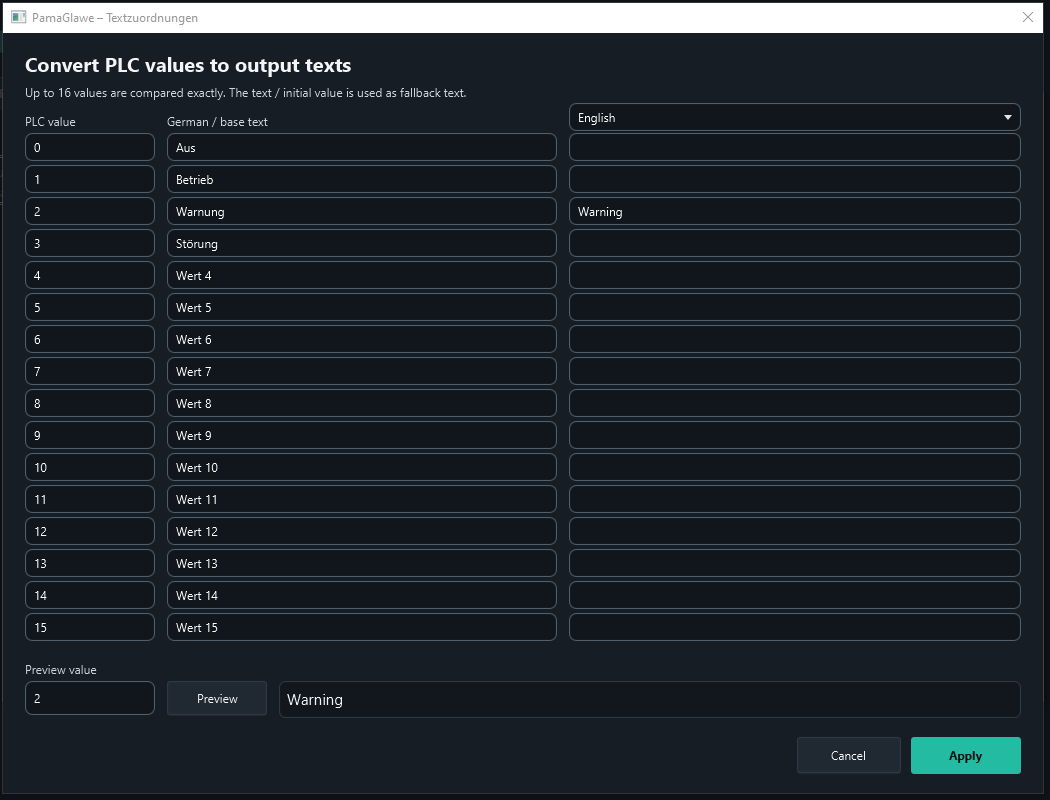Screen dimensions: 1050x800
Task: Click empty English translation field for 'Wert 11'
Action: 794,499
